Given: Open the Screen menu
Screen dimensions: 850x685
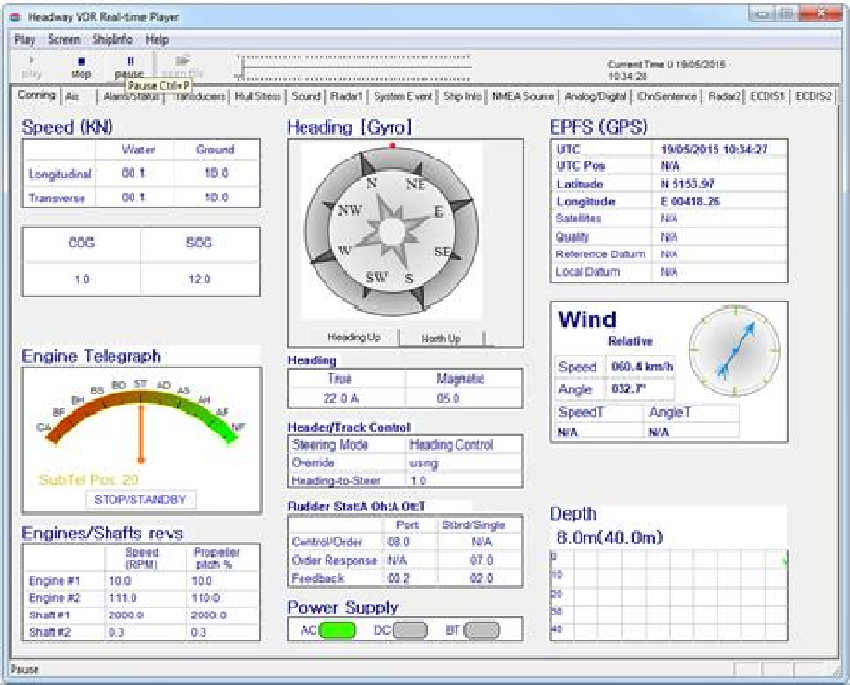Looking at the screenshot, I should tap(64, 40).
